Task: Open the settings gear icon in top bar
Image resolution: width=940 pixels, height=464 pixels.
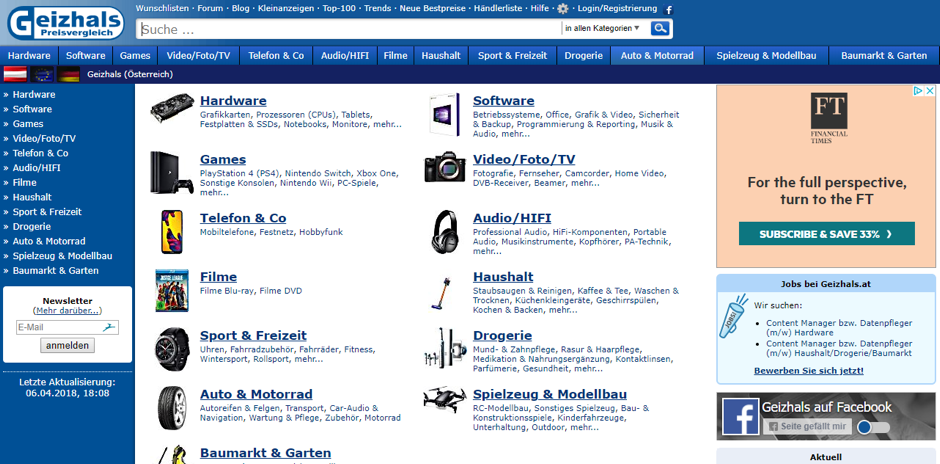Action: [x=562, y=9]
